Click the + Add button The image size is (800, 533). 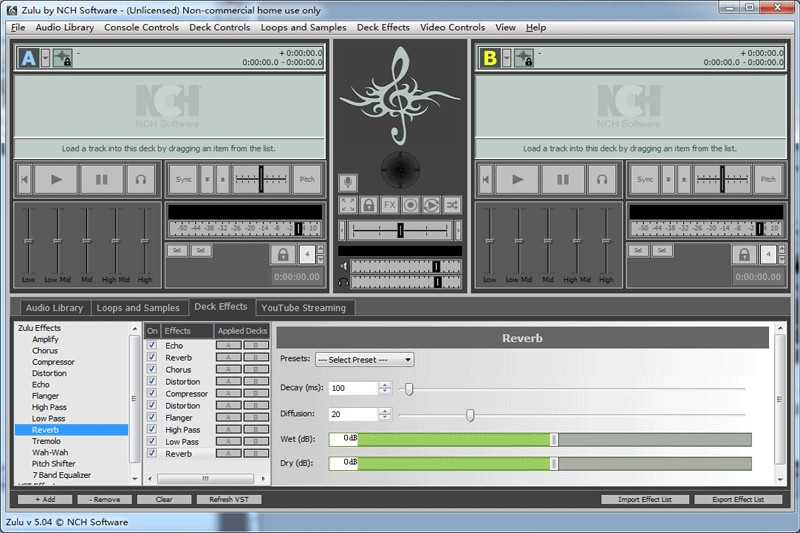click(45, 499)
